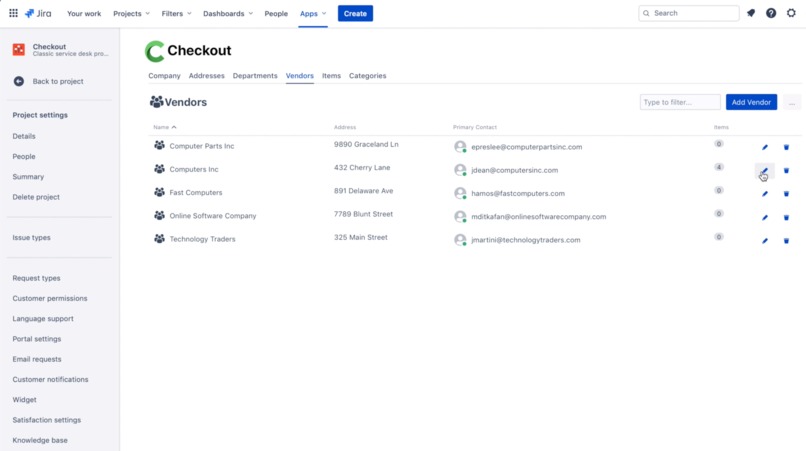Screen dimensions: 806x451
Task: Edit the Technology Traders vendor
Action: tap(765, 241)
